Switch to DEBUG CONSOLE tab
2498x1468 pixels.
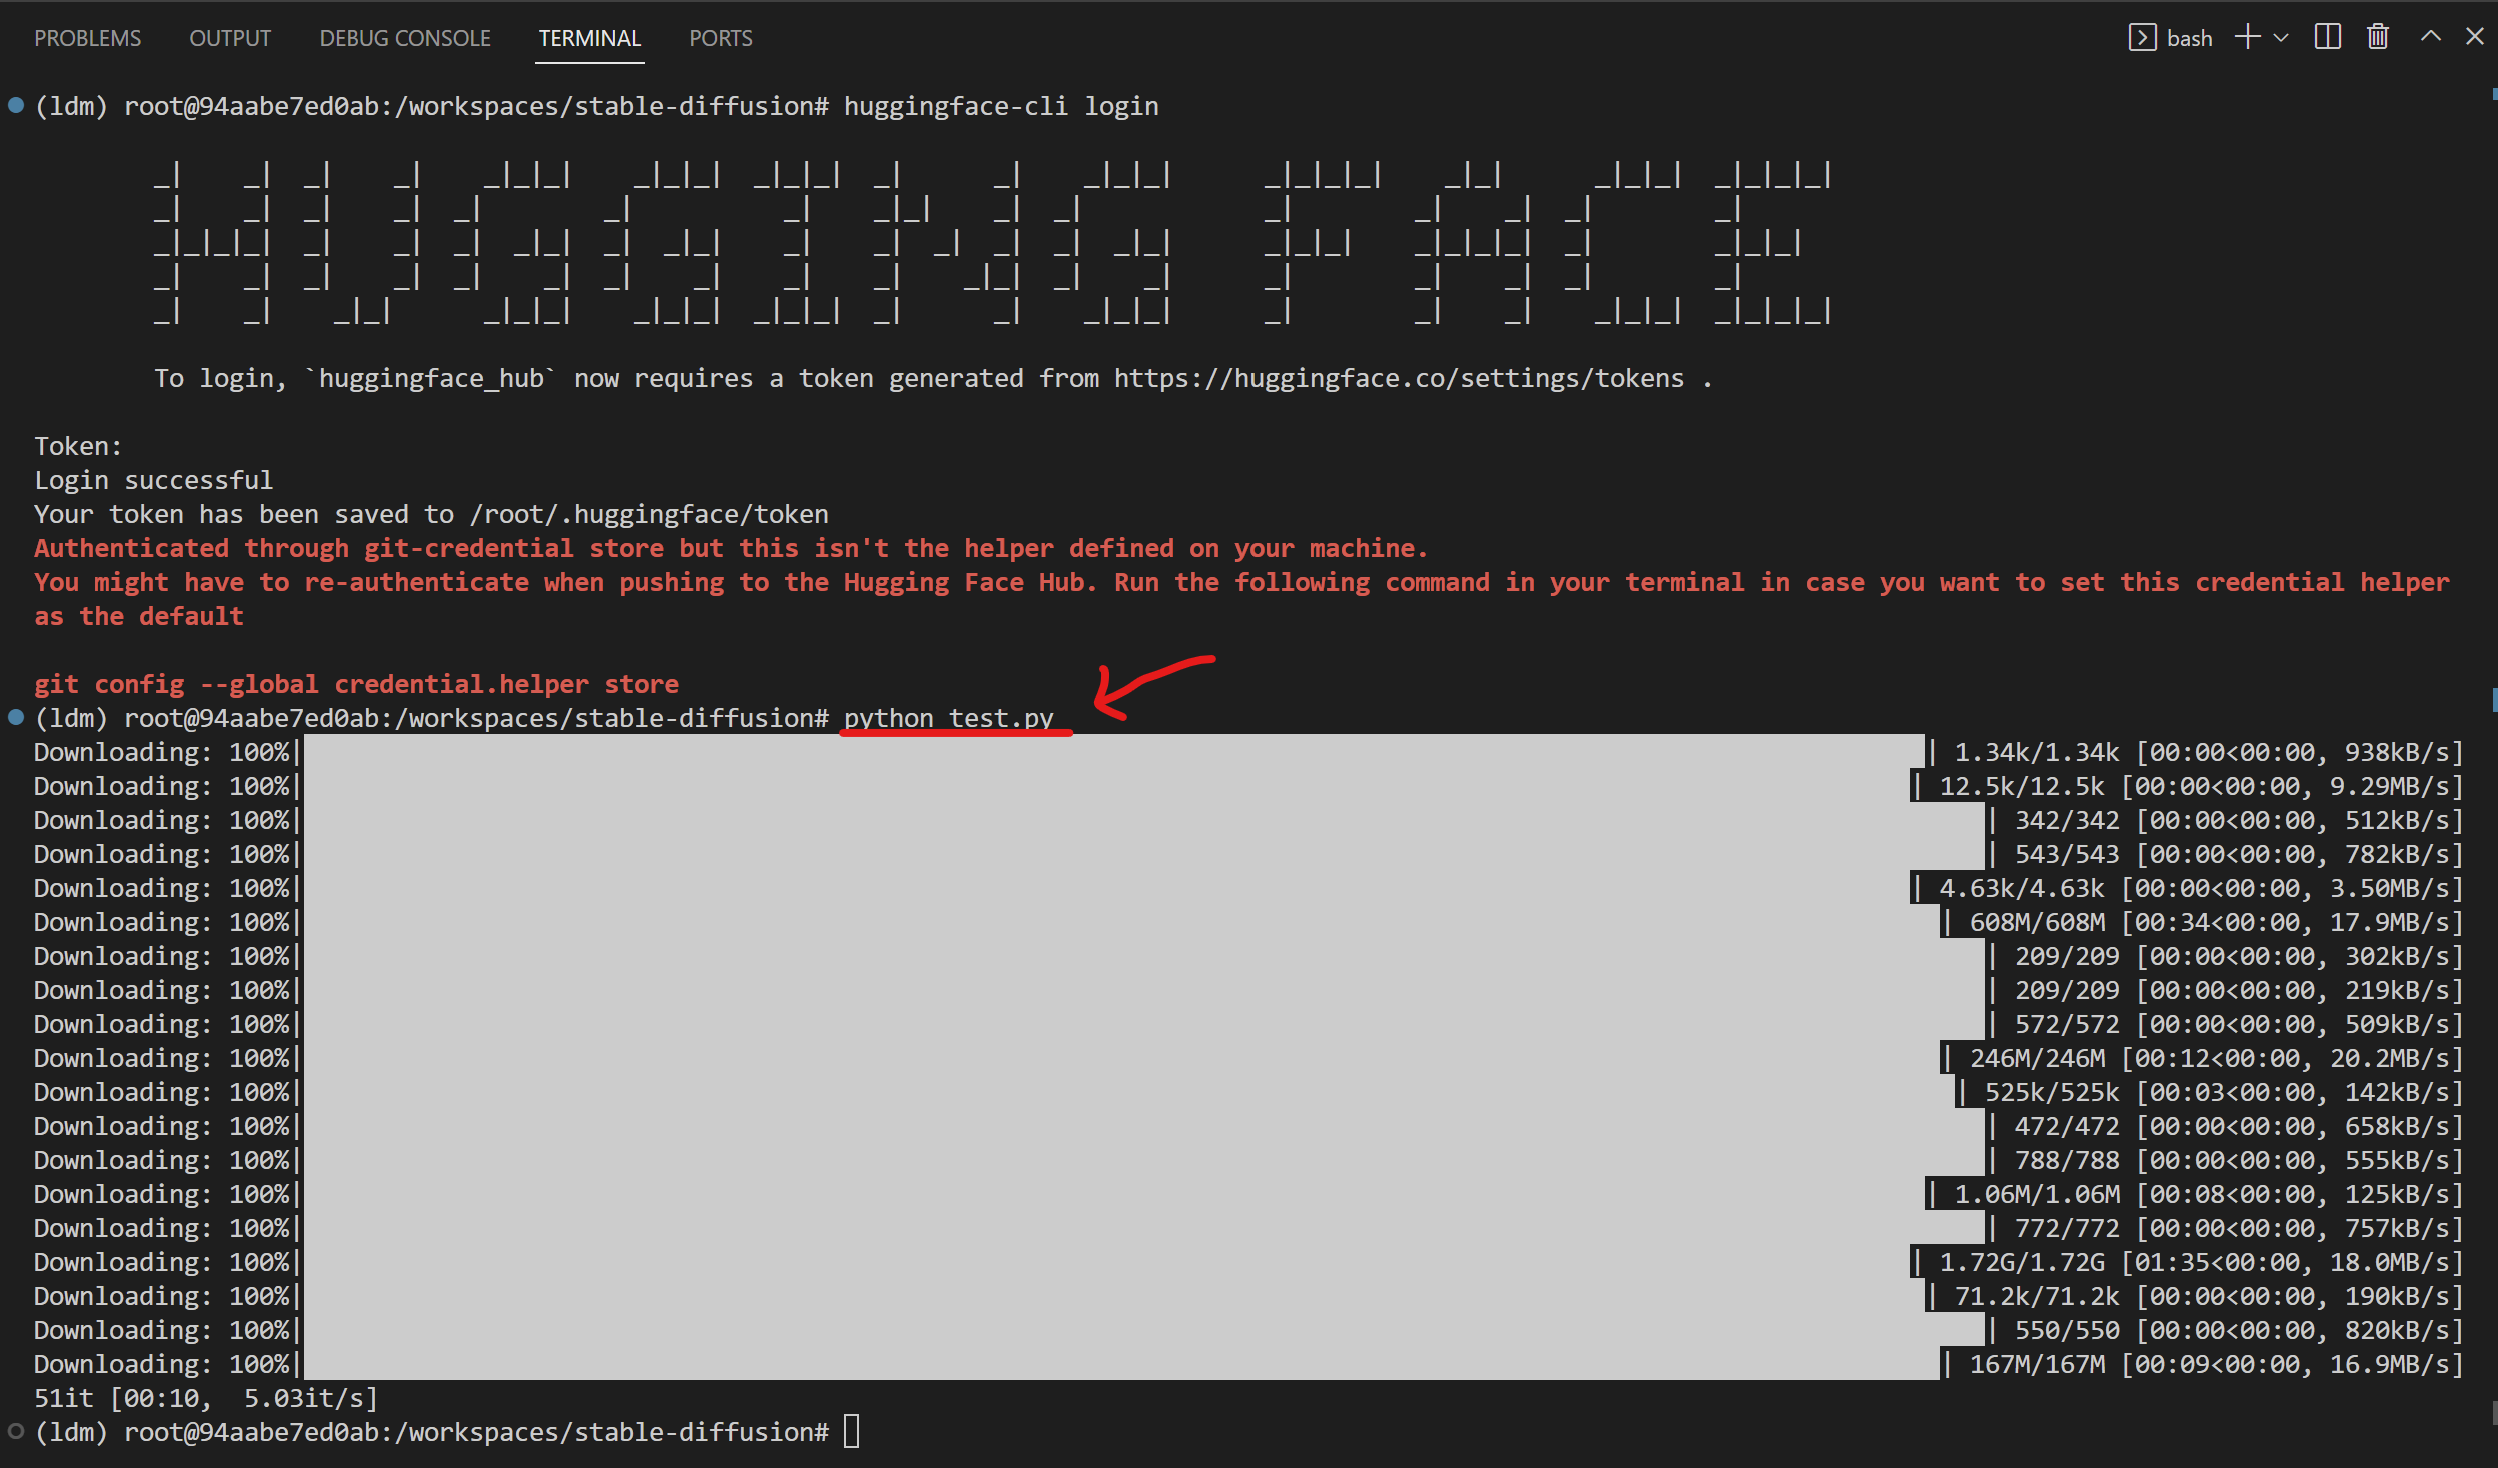[405, 38]
